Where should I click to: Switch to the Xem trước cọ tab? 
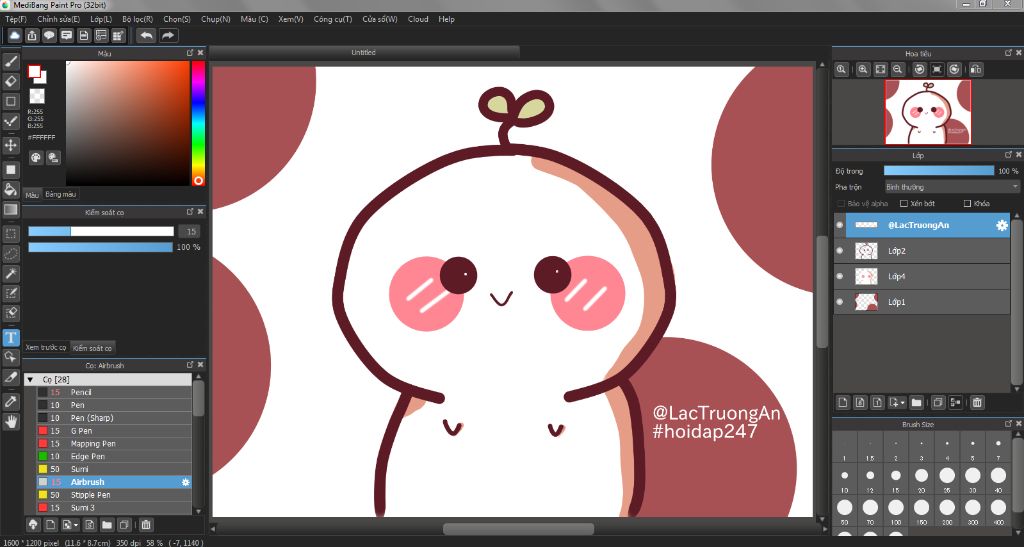click(46, 347)
